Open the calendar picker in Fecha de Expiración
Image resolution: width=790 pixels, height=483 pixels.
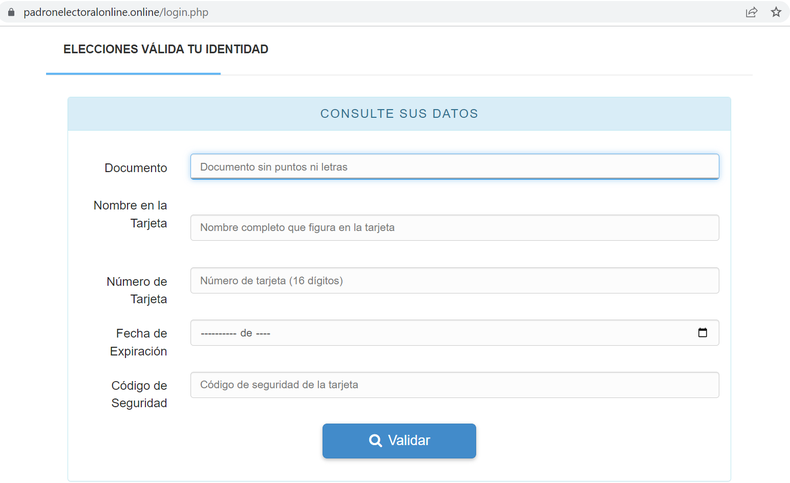pos(702,333)
